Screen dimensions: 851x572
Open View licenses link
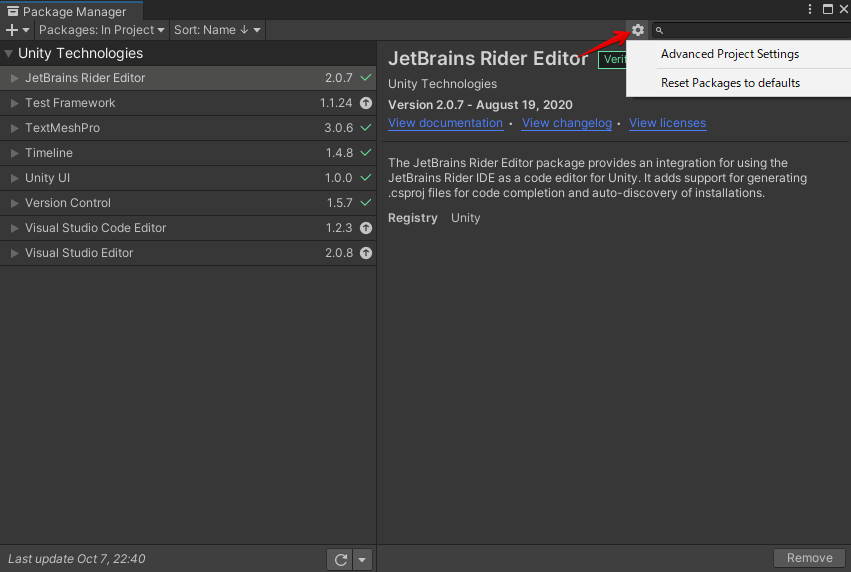tap(667, 123)
